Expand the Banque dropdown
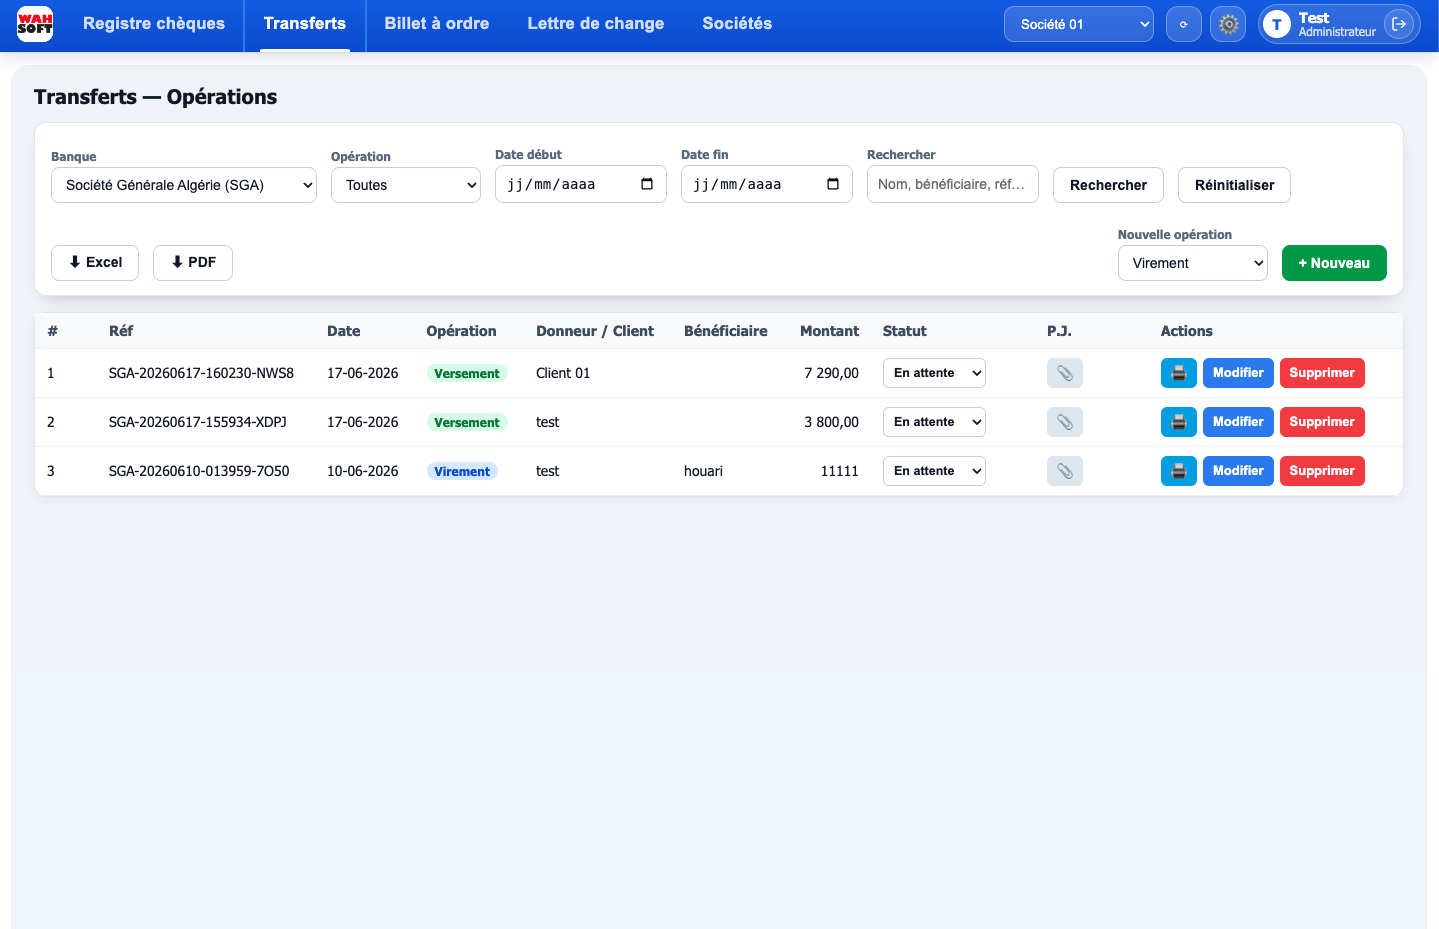 pos(184,185)
